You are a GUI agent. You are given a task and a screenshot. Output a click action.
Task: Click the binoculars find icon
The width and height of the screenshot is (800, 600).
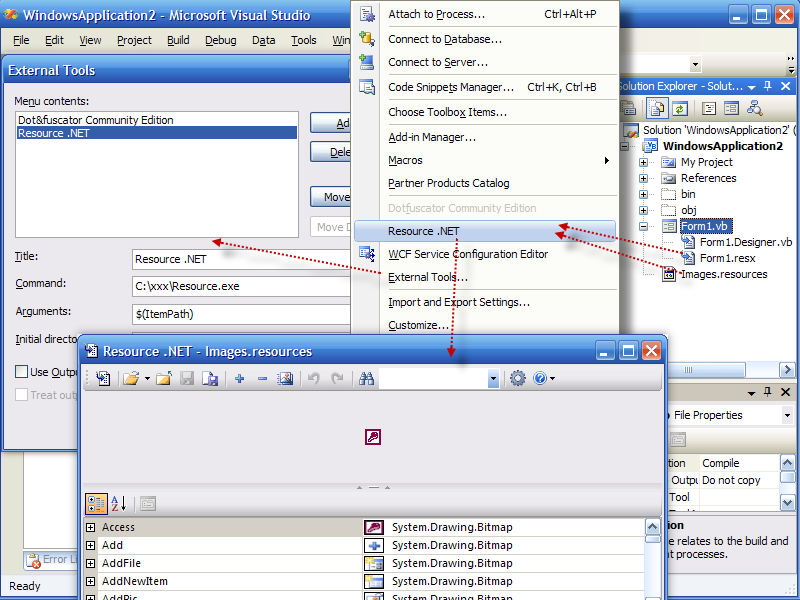point(366,378)
